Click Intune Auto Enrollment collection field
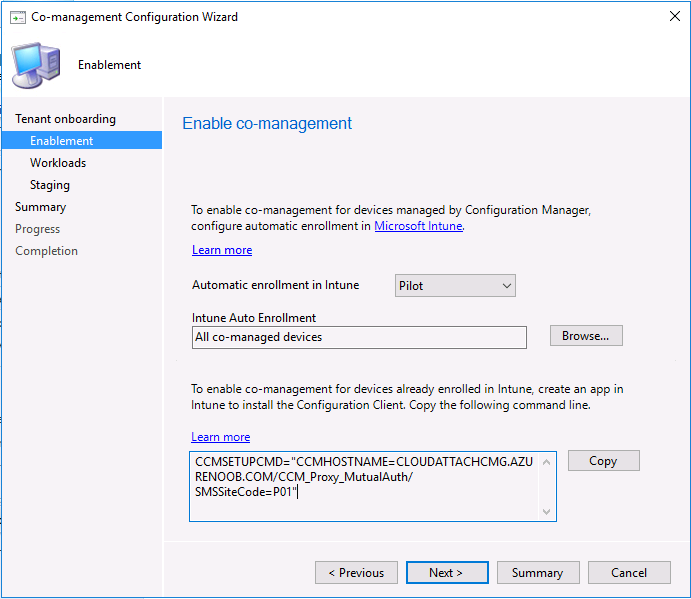 pyautogui.click(x=359, y=337)
